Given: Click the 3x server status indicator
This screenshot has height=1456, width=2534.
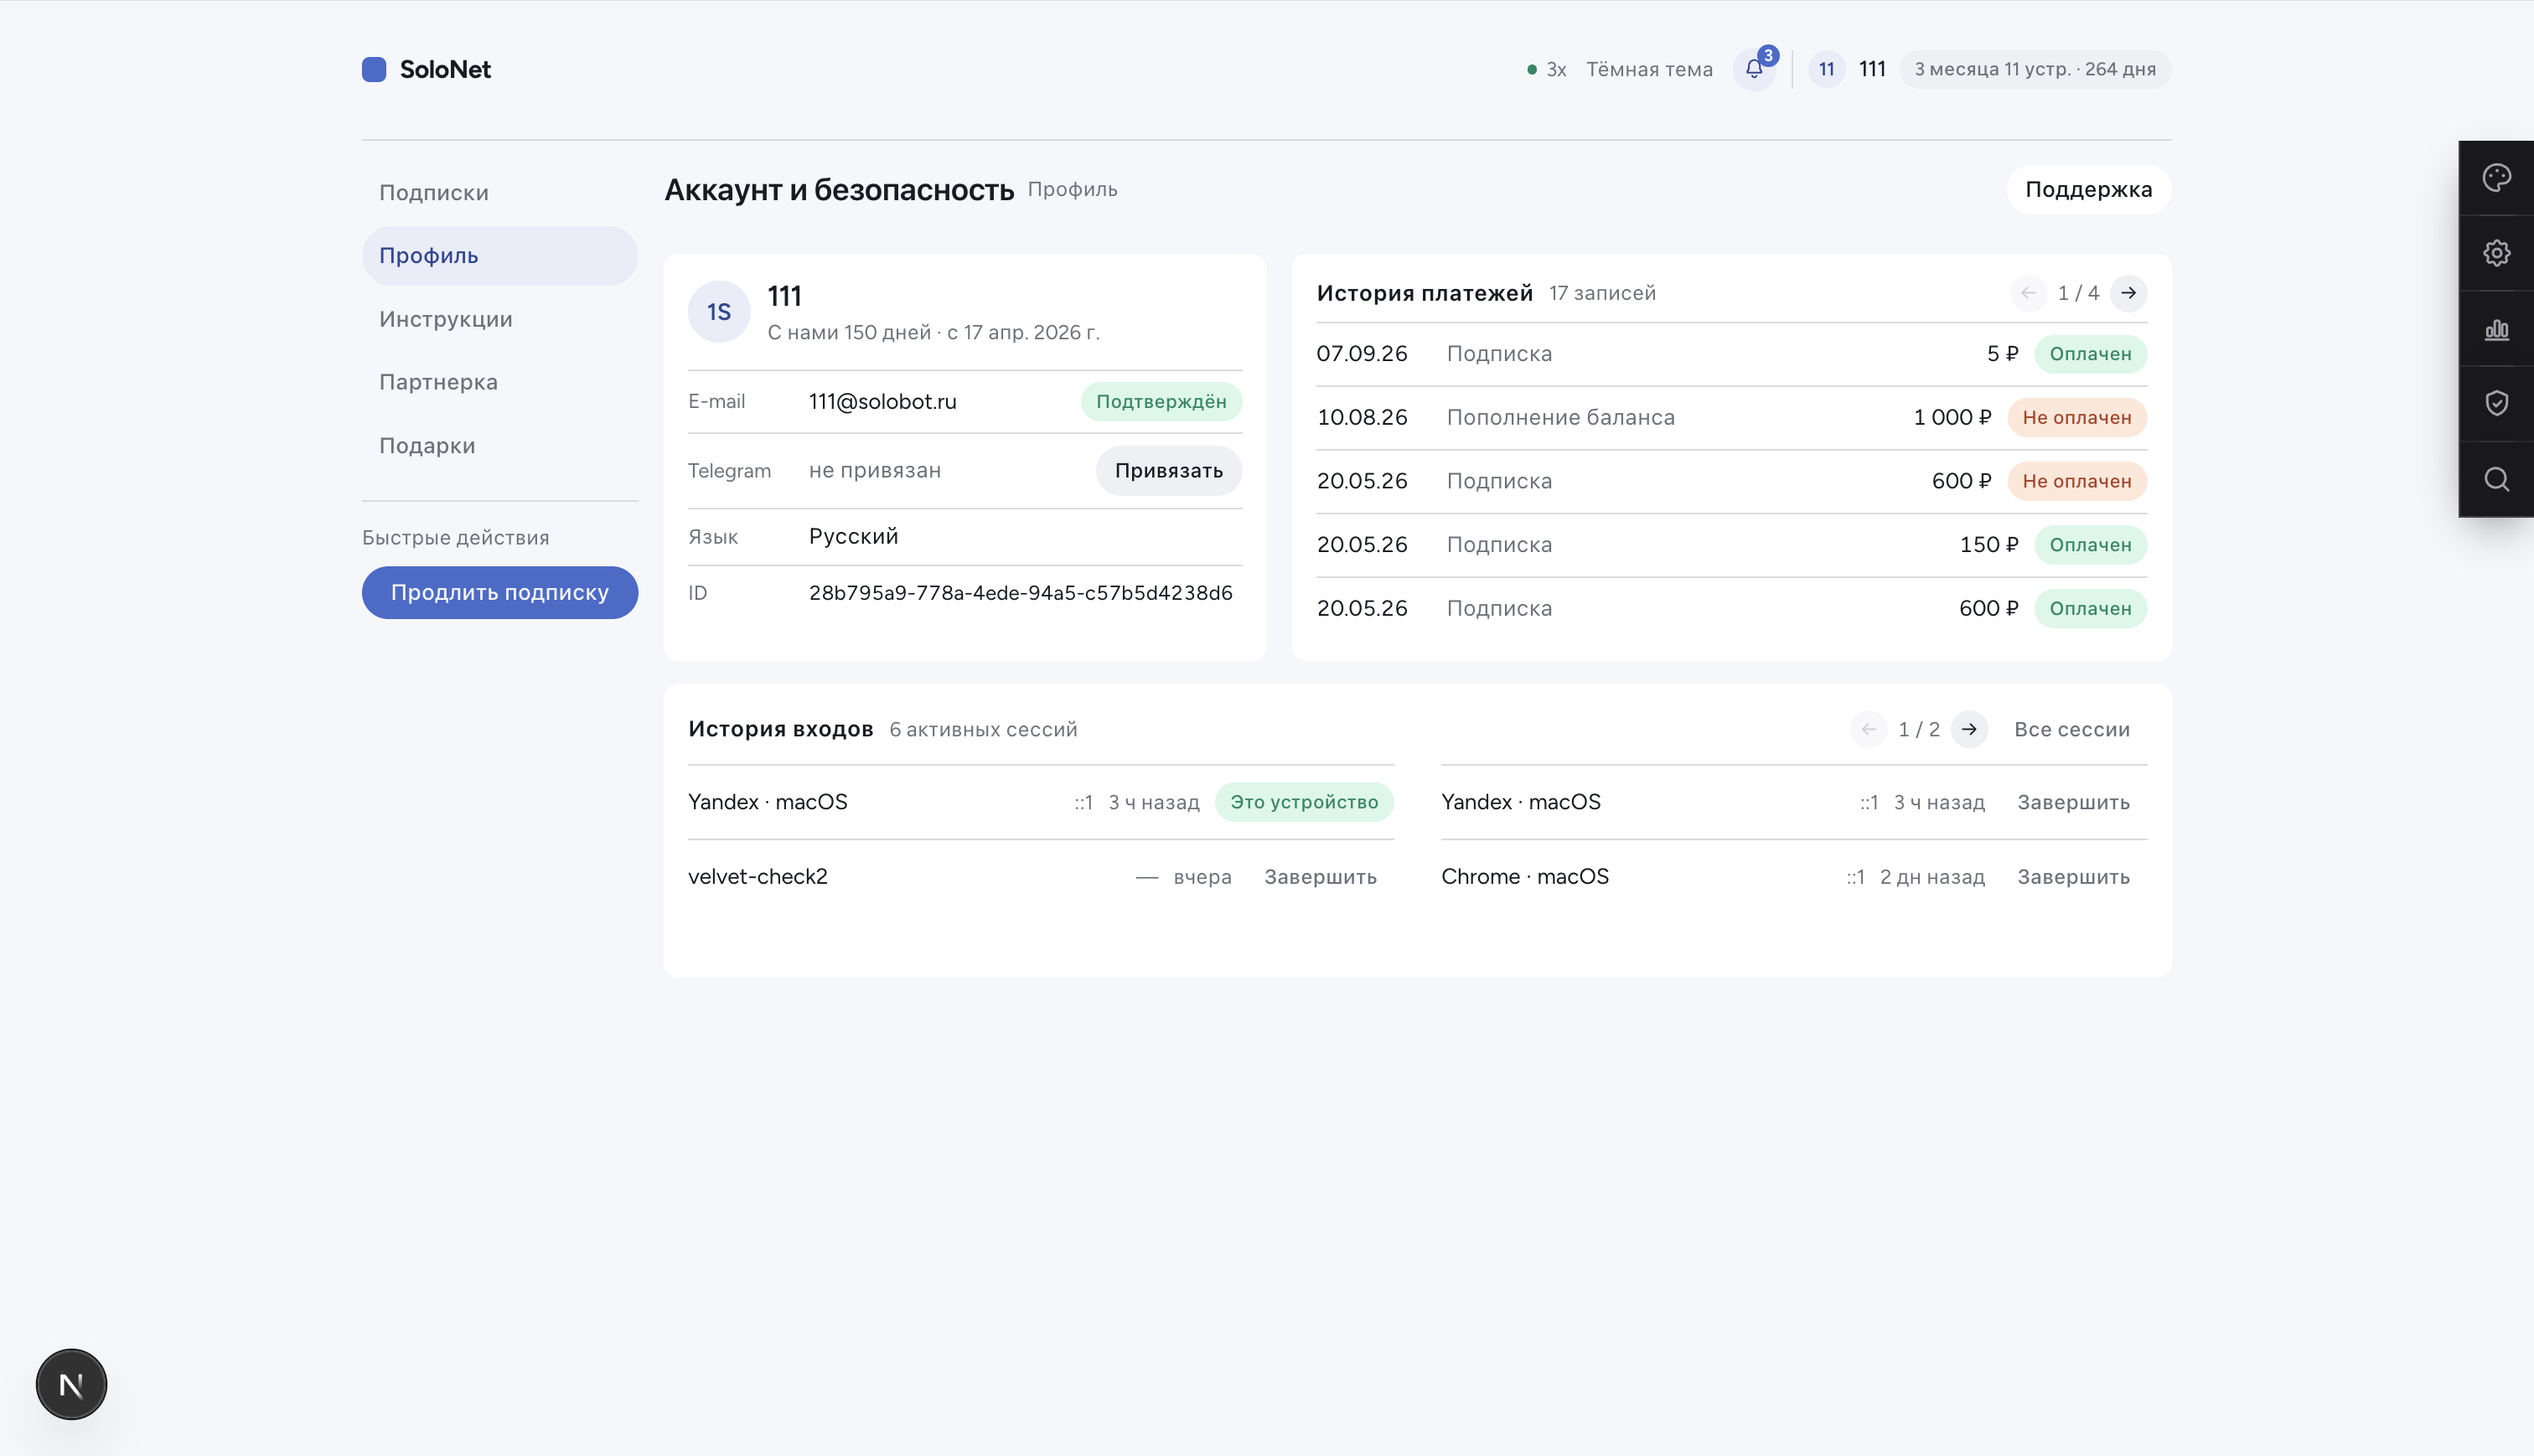Looking at the screenshot, I should [x=1546, y=69].
